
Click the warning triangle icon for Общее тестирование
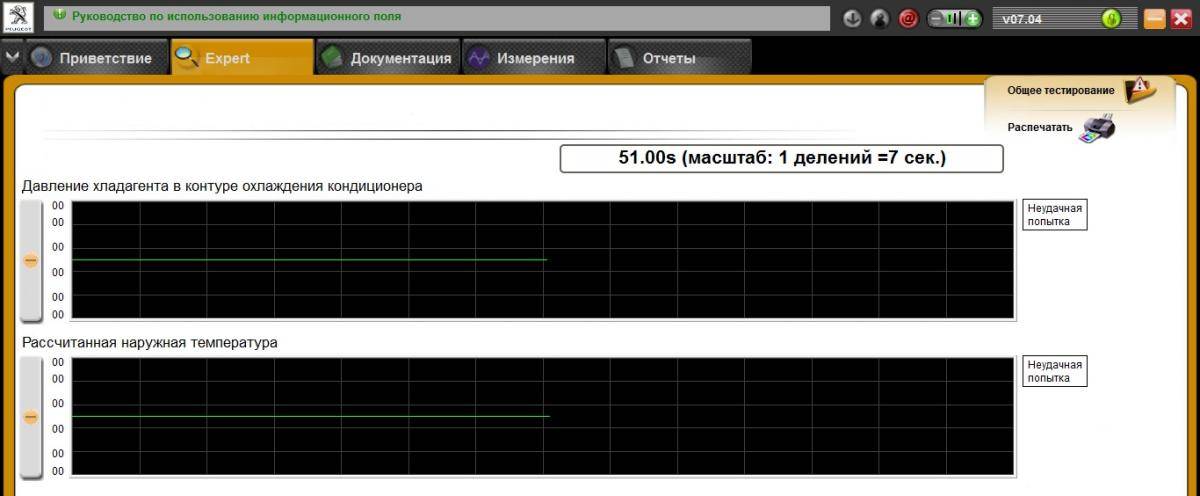[1138, 90]
